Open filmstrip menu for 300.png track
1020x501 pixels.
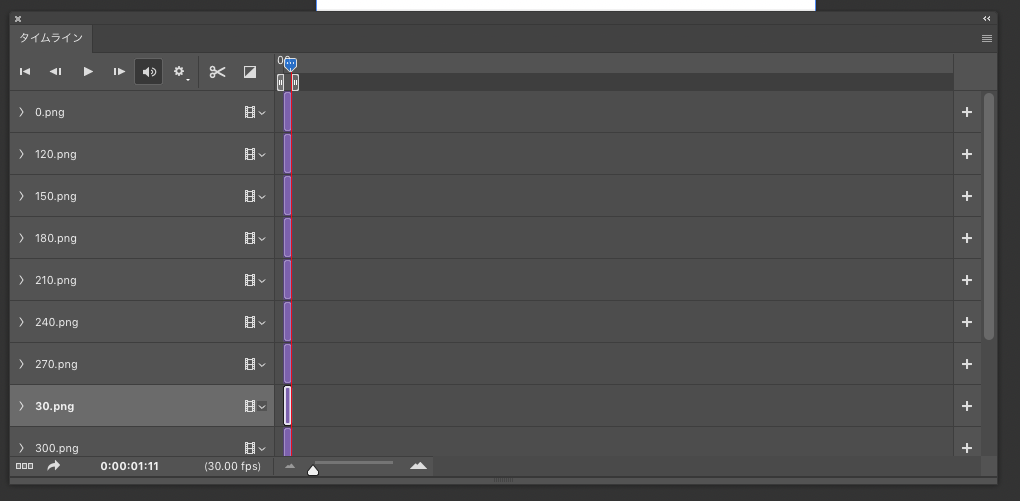[255, 448]
